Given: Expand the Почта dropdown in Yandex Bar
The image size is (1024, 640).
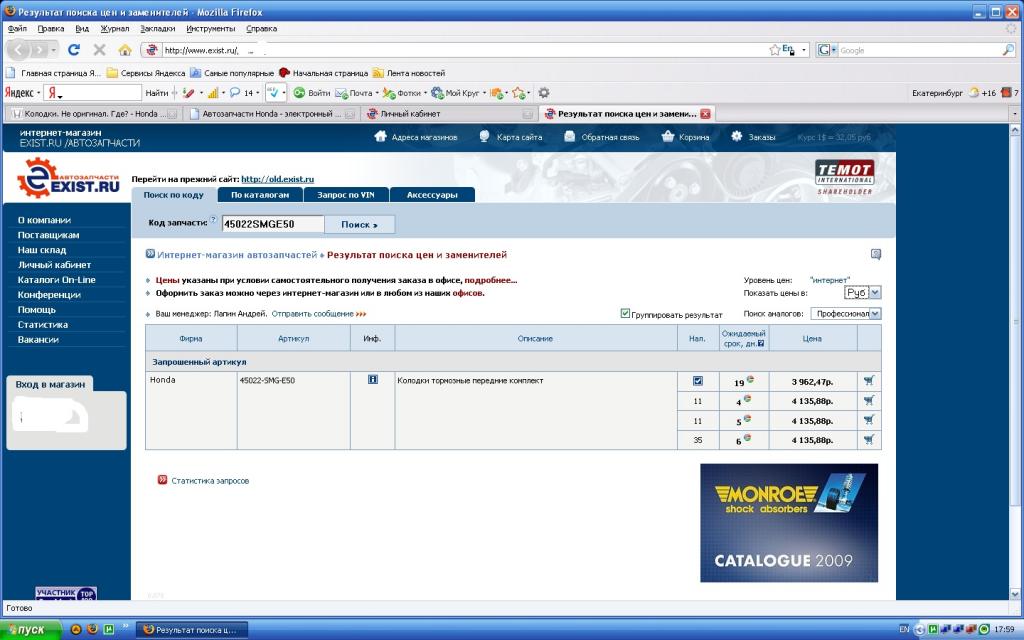Looking at the screenshot, I should (377, 93).
